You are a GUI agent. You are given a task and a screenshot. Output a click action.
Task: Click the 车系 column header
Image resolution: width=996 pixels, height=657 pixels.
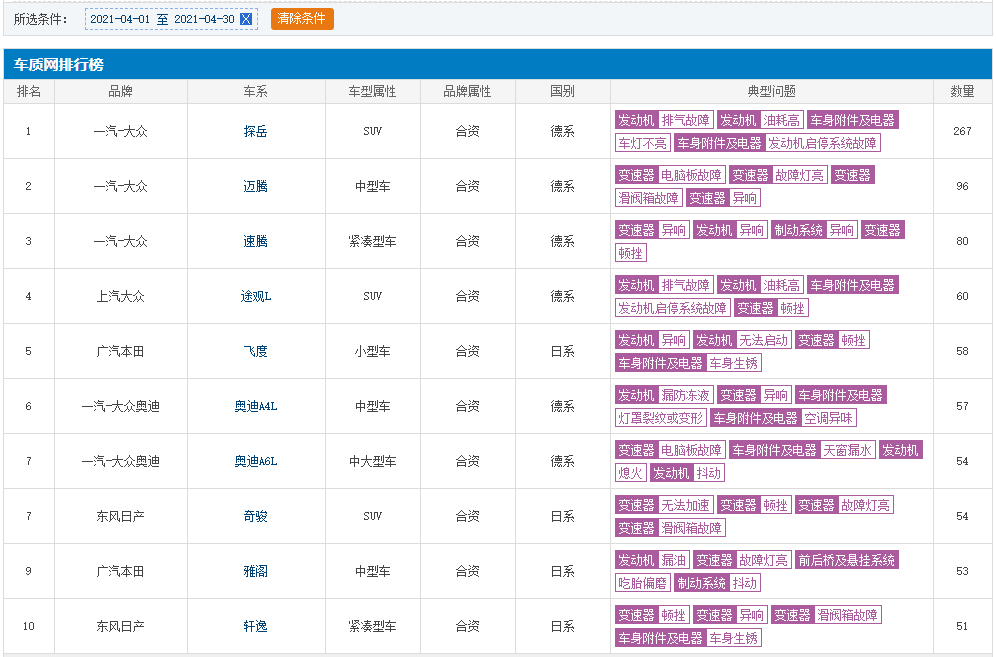point(255,91)
